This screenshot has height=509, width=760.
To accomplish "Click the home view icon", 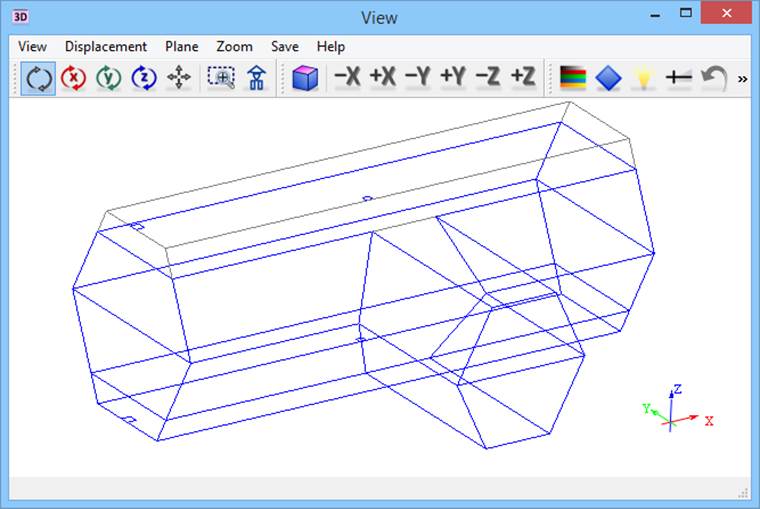I will pyautogui.click(x=256, y=78).
